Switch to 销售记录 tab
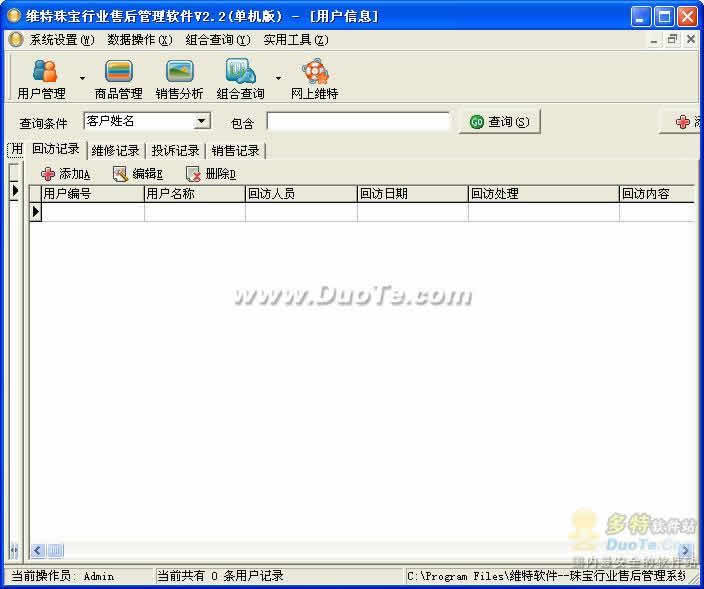The width and height of the screenshot is (704, 589). pos(235,151)
